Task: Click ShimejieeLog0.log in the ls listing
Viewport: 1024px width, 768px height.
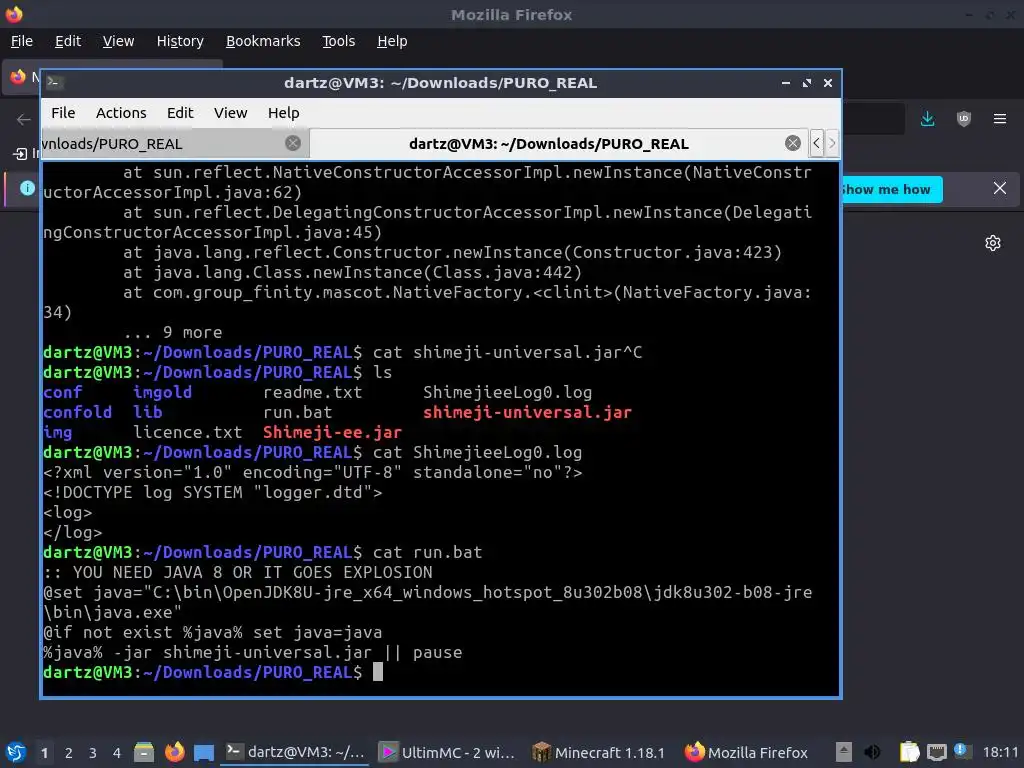Action: coord(507,392)
